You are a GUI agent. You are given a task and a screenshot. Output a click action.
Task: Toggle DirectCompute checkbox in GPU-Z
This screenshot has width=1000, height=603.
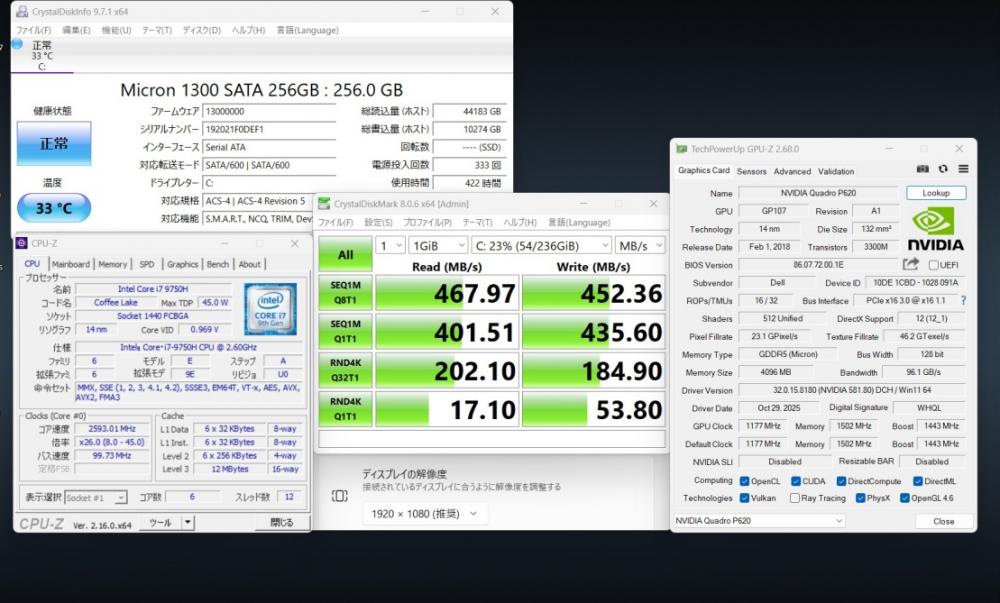(841, 481)
